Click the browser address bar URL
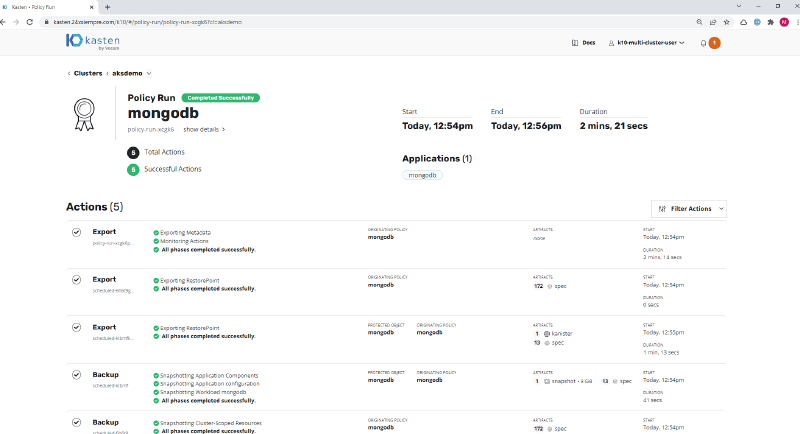The width and height of the screenshot is (800, 434). [147, 22]
